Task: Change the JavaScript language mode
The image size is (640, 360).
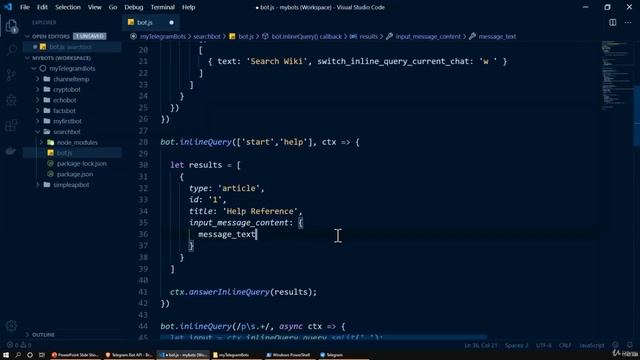Action: [591, 345]
